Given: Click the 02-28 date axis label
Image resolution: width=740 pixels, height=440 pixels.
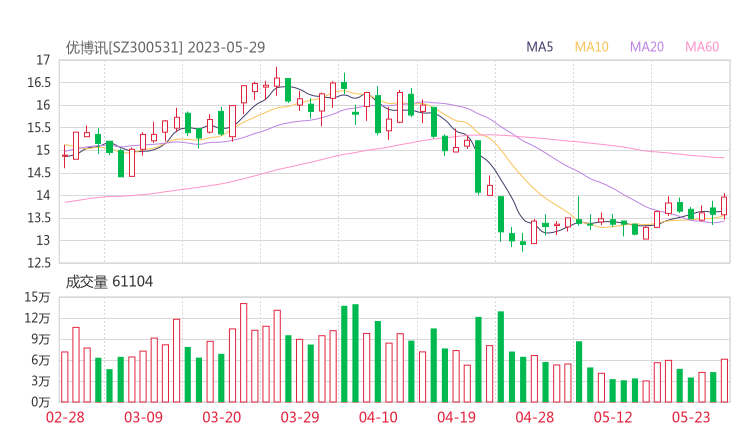Looking at the screenshot, I should [x=65, y=417].
